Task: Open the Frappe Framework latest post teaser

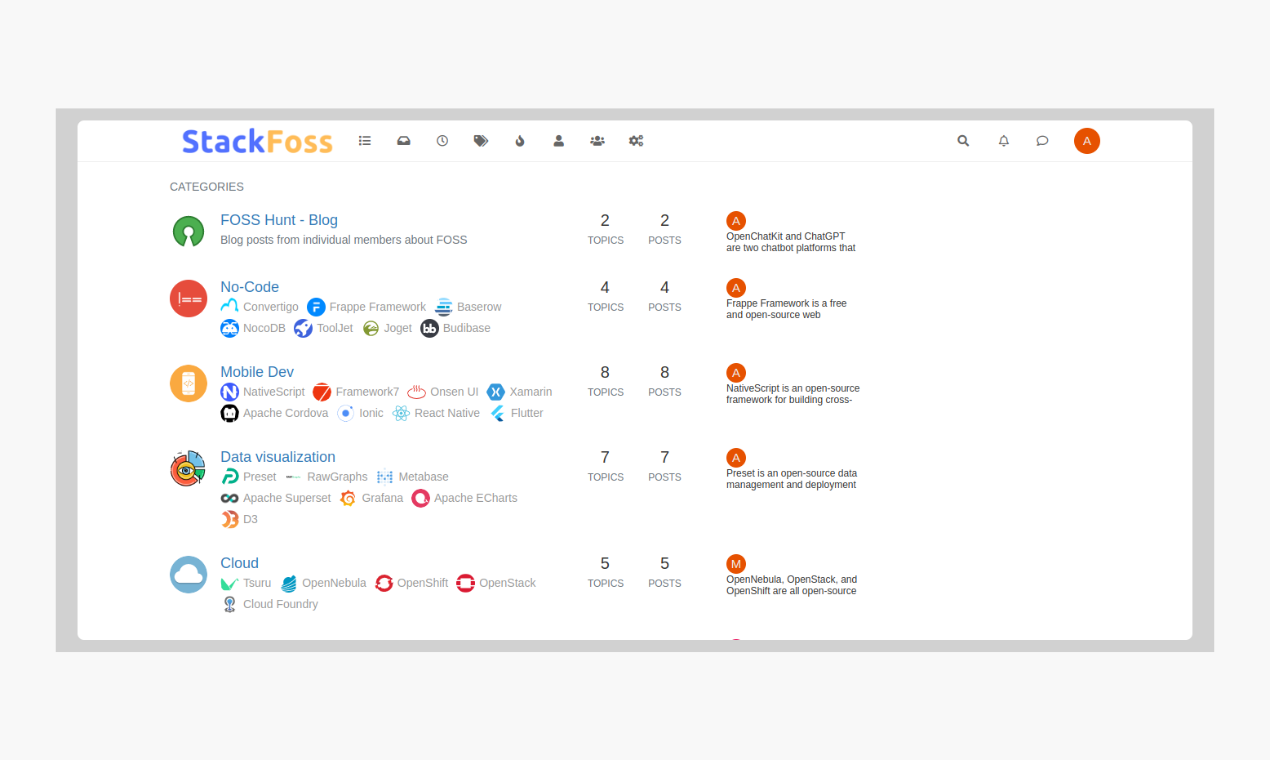Action: (x=787, y=309)
